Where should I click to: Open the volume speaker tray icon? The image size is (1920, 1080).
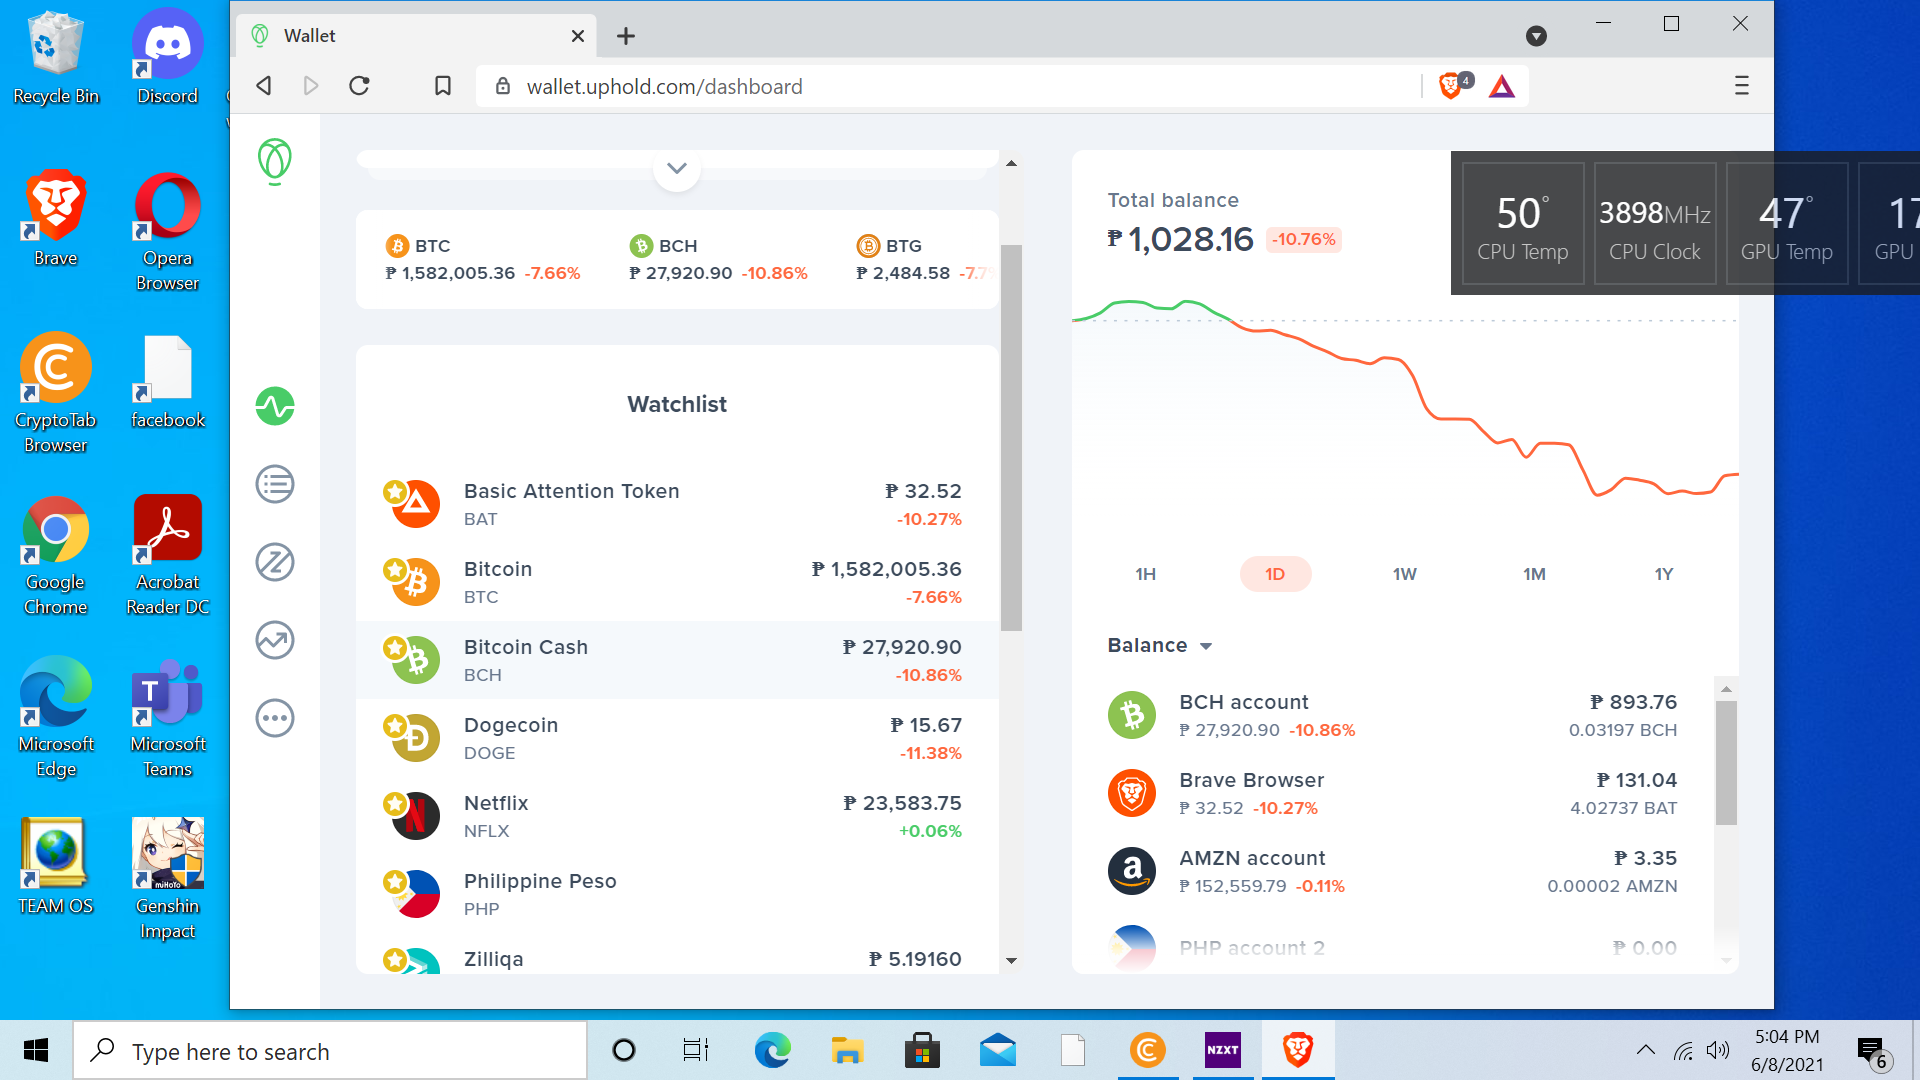click(1718, 1050)
